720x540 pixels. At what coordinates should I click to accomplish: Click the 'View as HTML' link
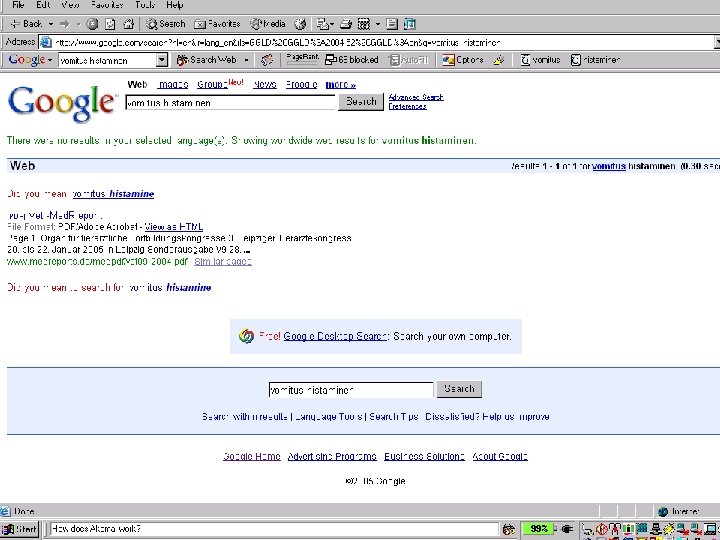click(174, 227)
